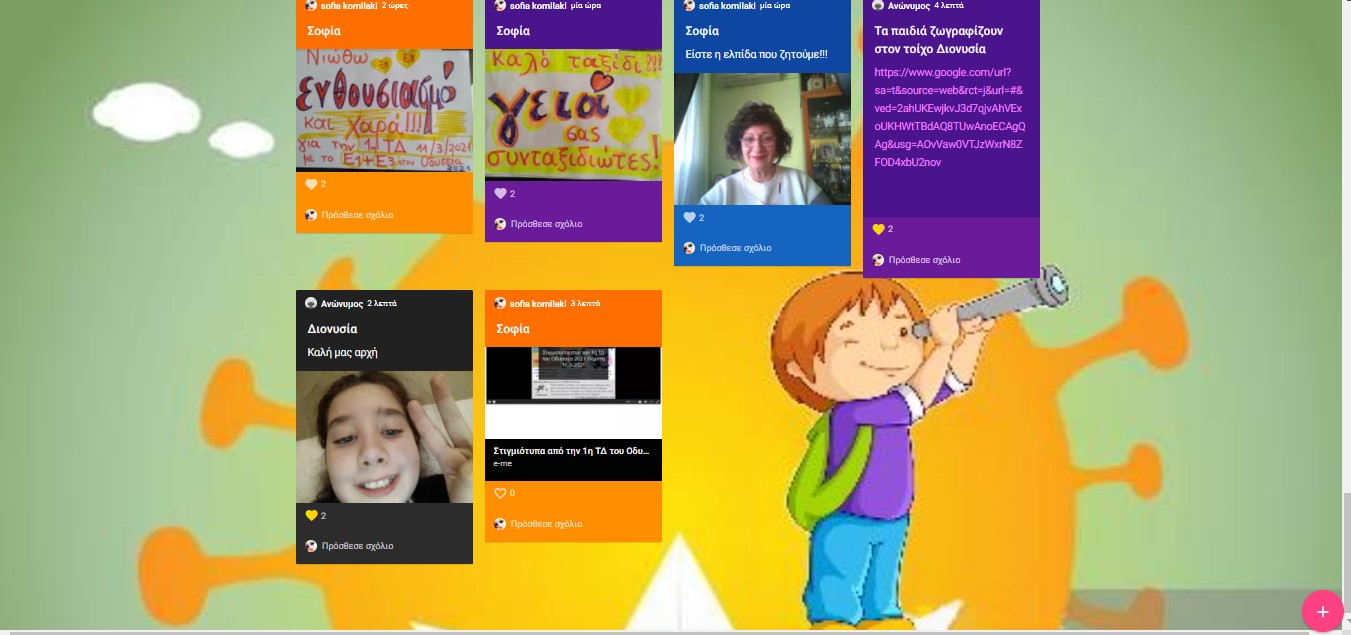Image resolution: width=1351 pixels, height=635 pixels.
Task: Open the girl's selfie in the "Καλή μας αρχή" post
Action: point(384,437)
